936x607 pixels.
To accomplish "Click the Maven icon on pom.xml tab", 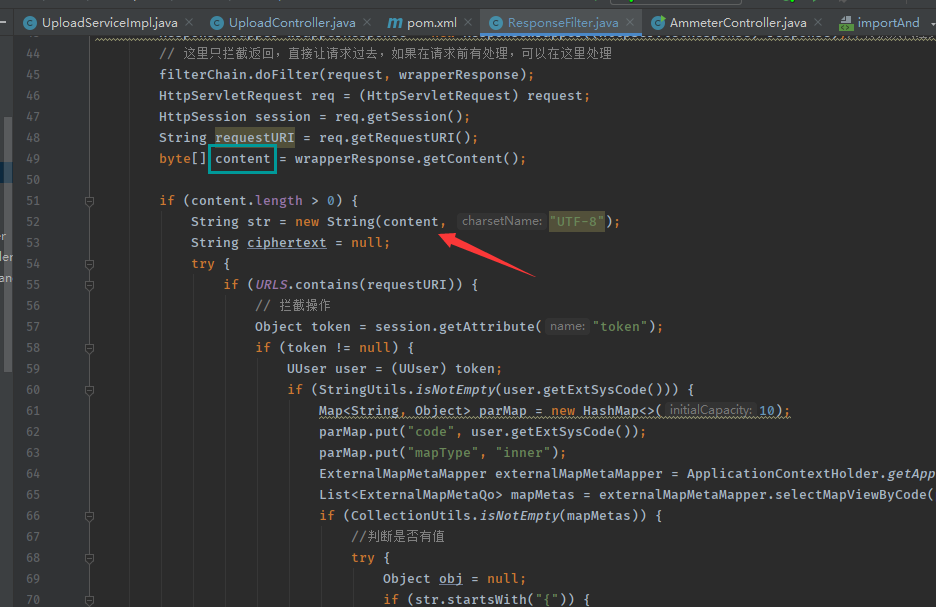I will 395,23.
